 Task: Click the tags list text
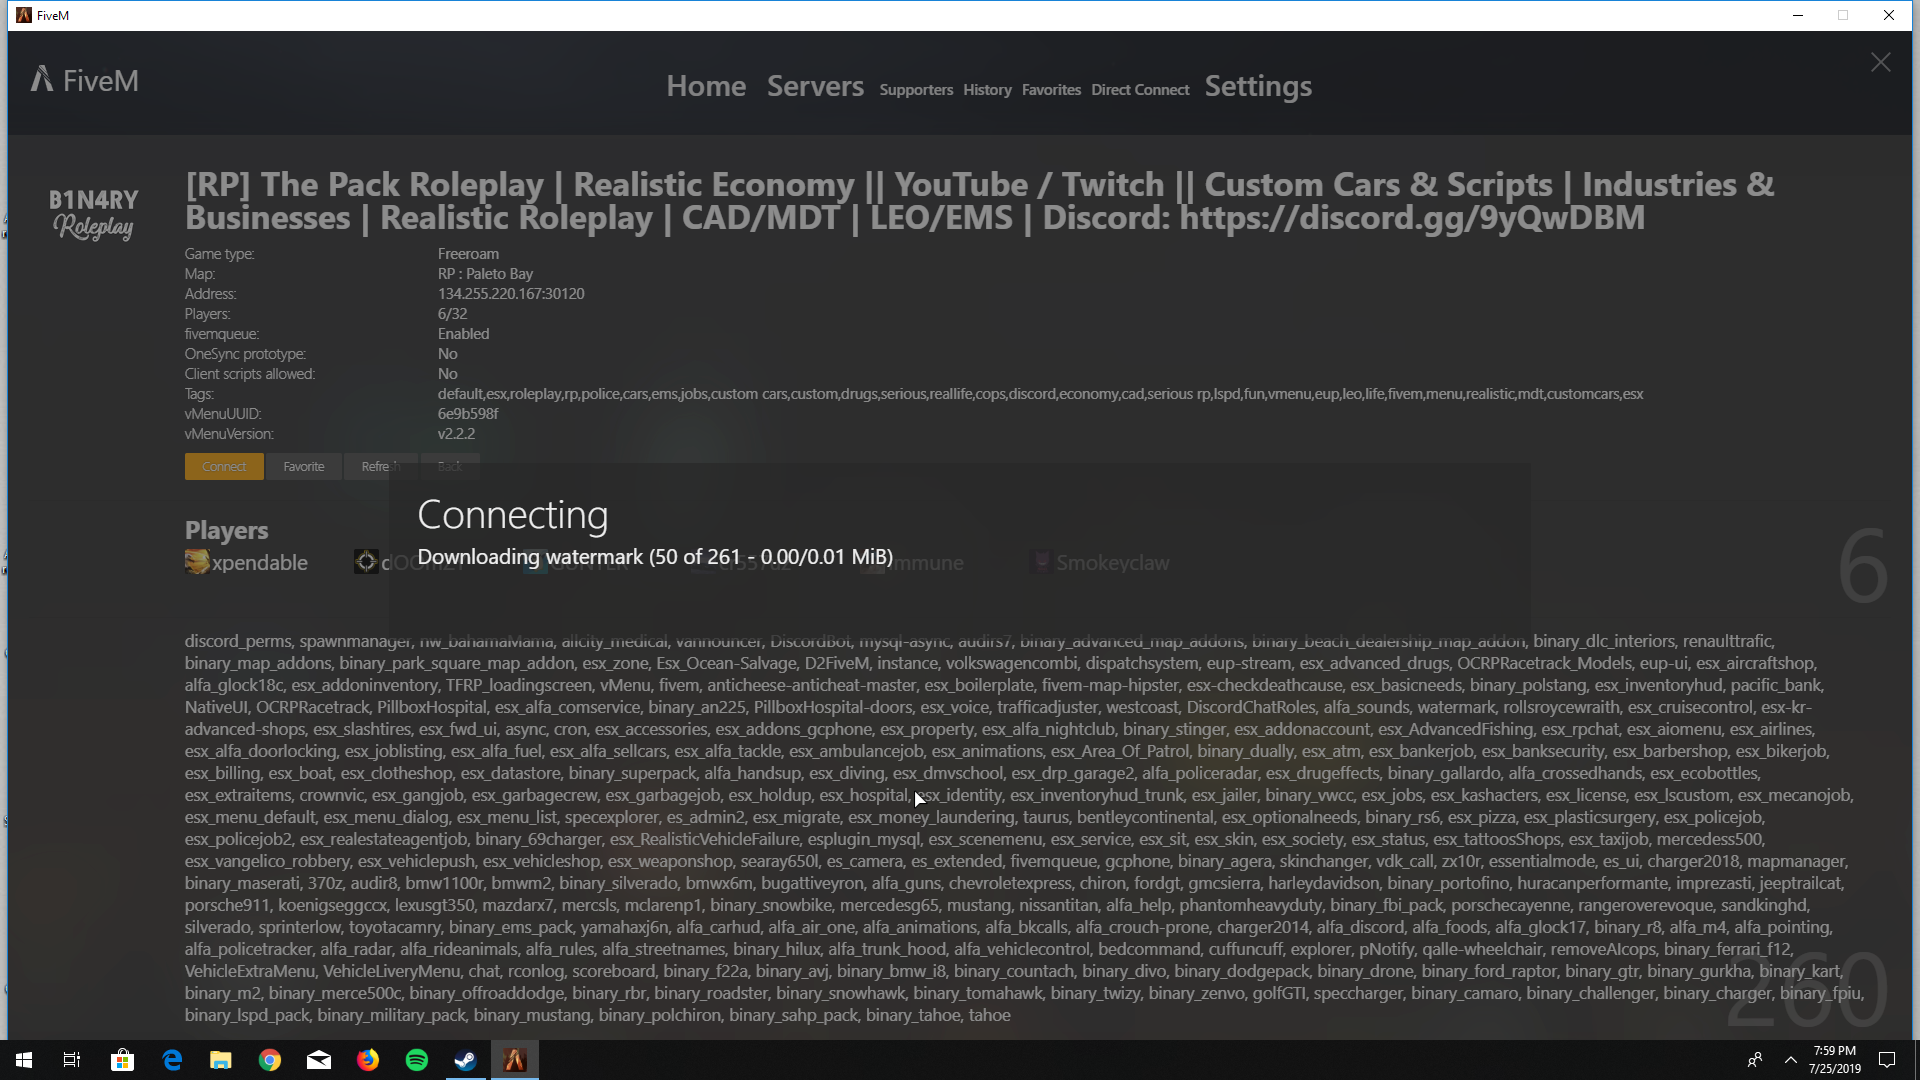pos(1040,394)
